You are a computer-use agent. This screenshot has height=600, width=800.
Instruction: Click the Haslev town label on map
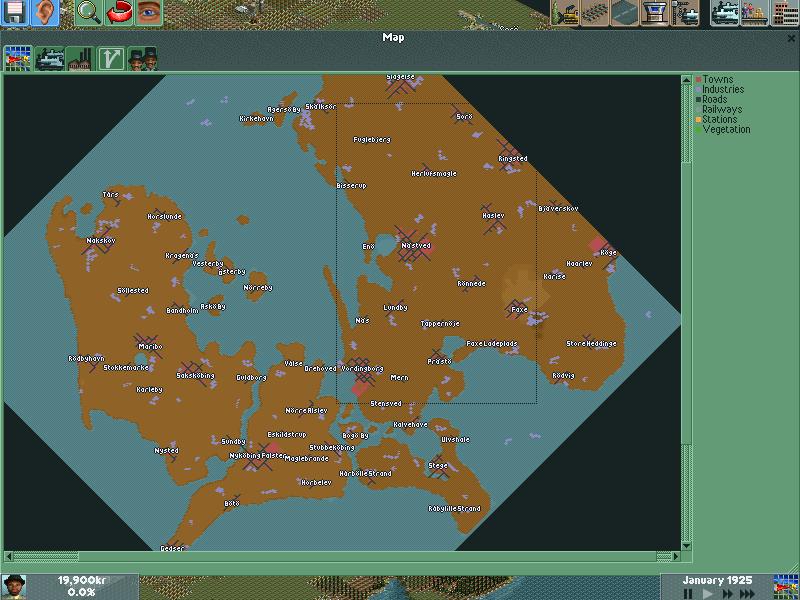tap(493, 216)
